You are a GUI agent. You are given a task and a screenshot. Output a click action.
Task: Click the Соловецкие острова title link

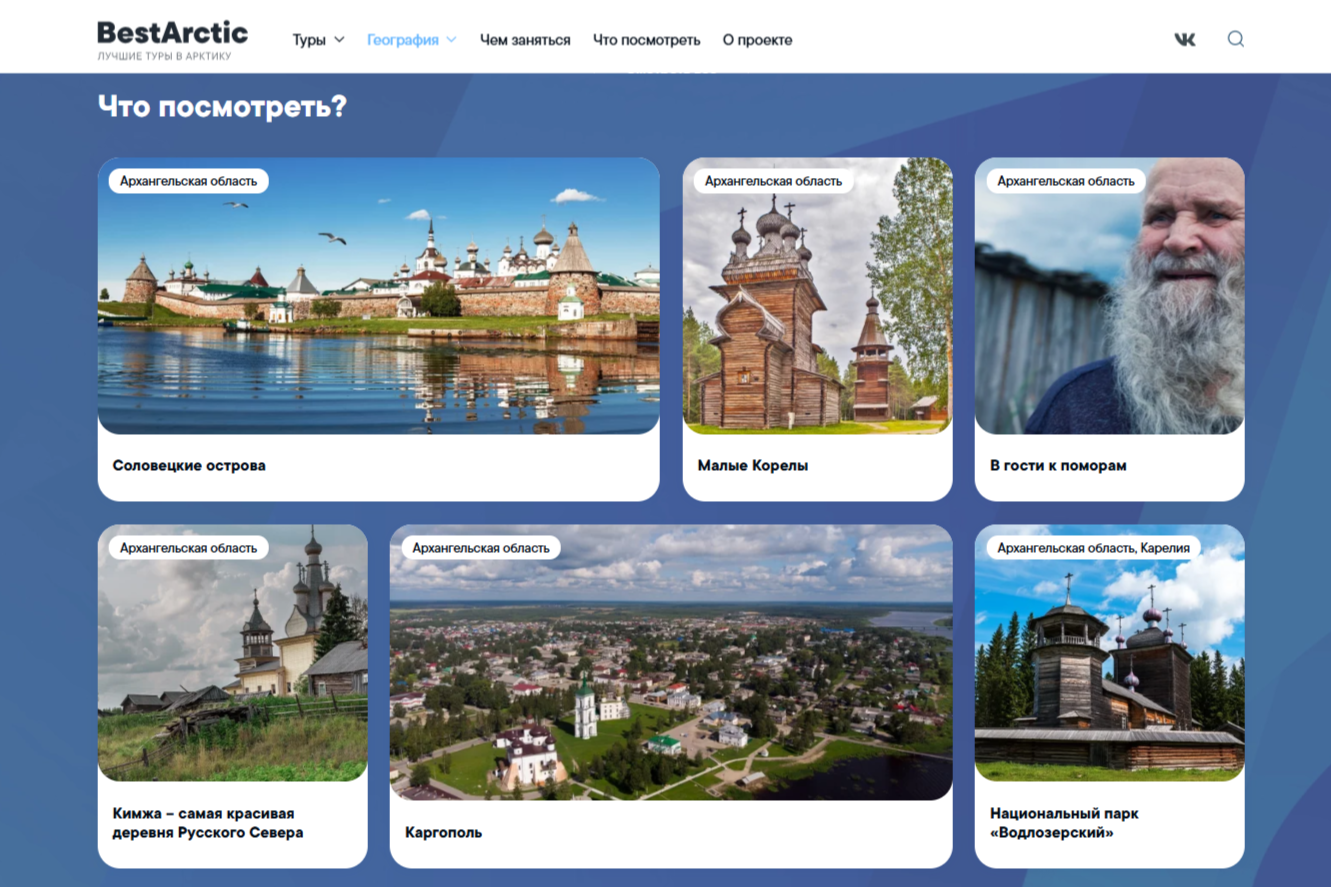point(189,465)
